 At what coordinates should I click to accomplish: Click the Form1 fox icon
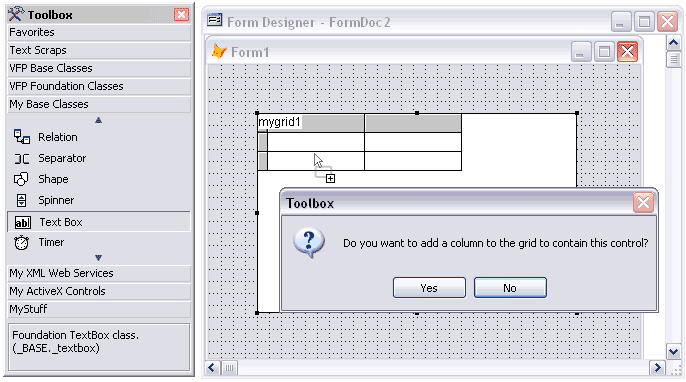pos(219,52)
